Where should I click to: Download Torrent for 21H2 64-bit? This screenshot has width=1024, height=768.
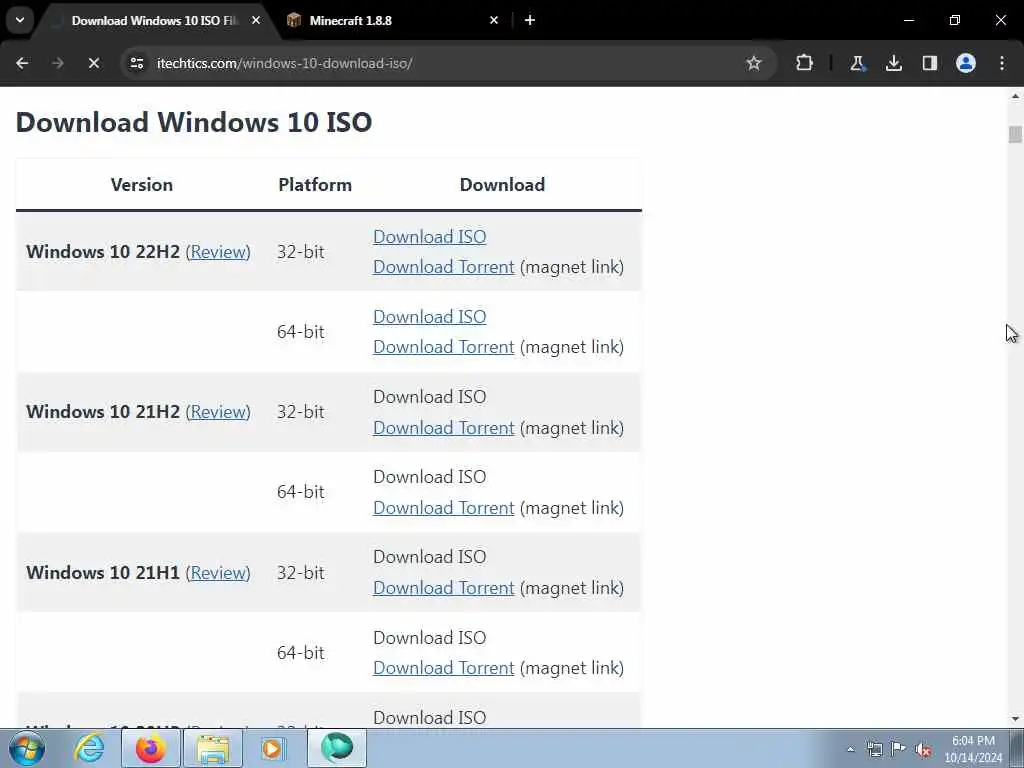[443, 508]
